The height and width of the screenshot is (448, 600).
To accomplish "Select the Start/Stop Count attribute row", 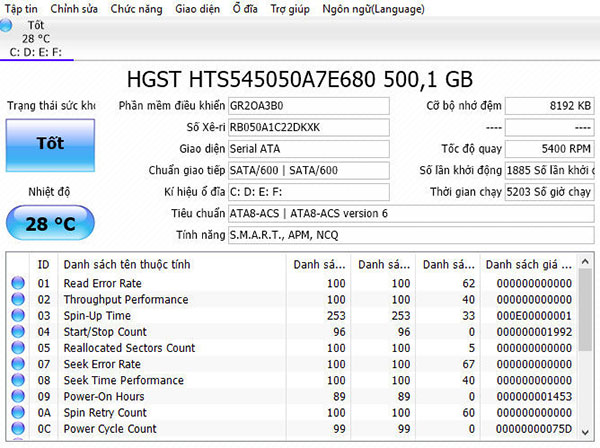I will [x=105, y=332].
